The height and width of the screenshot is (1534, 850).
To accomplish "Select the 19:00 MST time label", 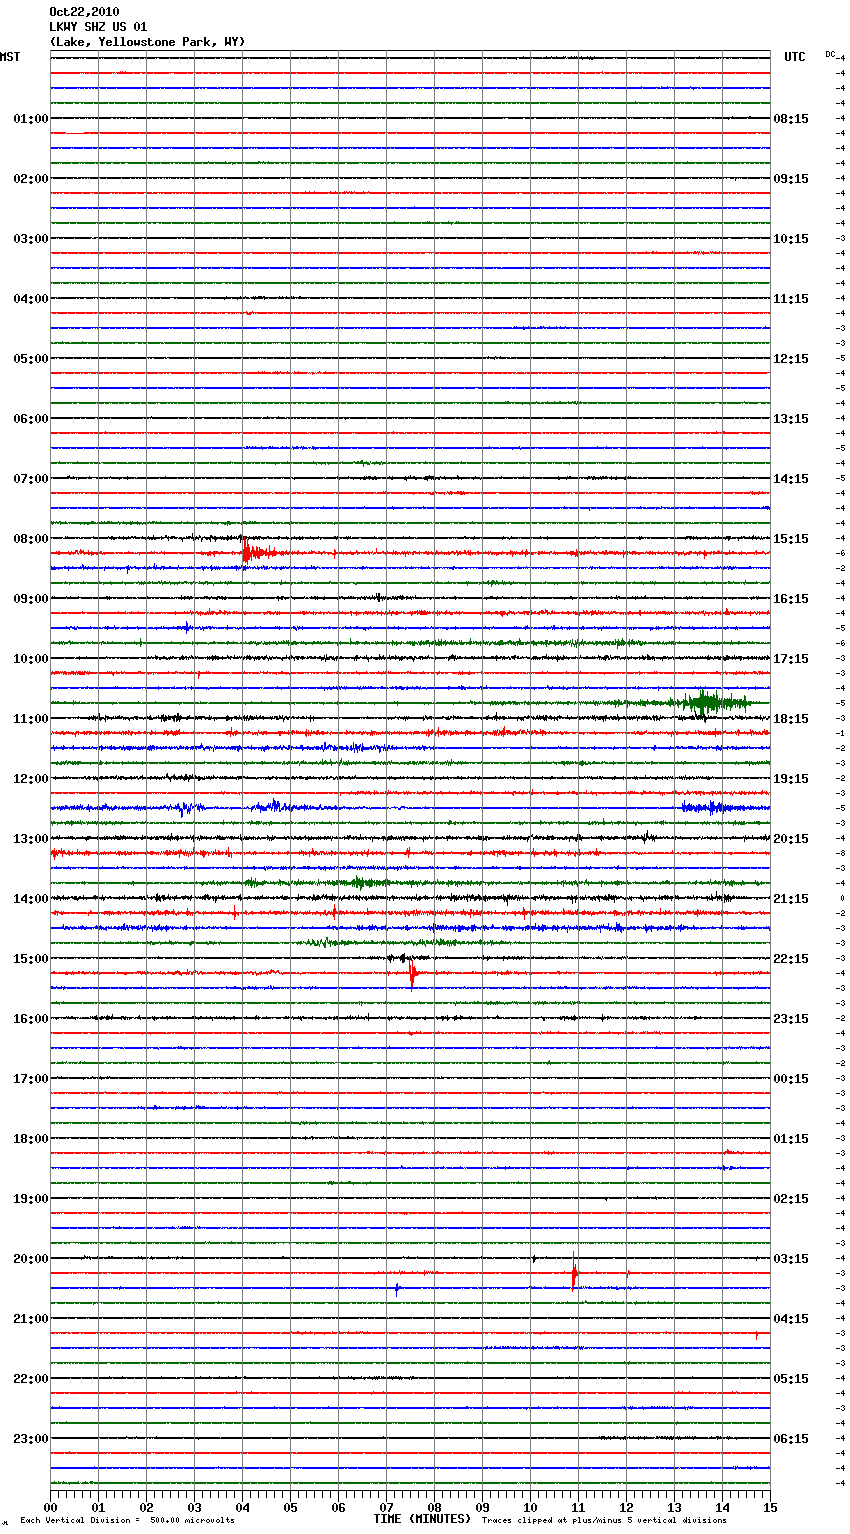I will [x=30, y=1199].
